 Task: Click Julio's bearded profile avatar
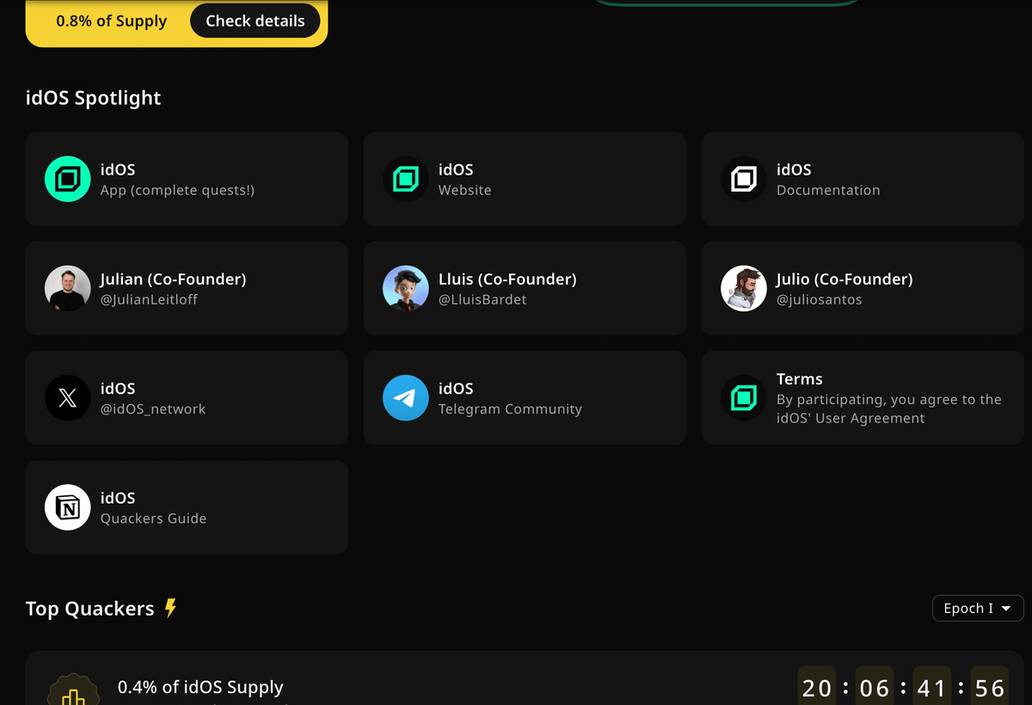[744, 289]
